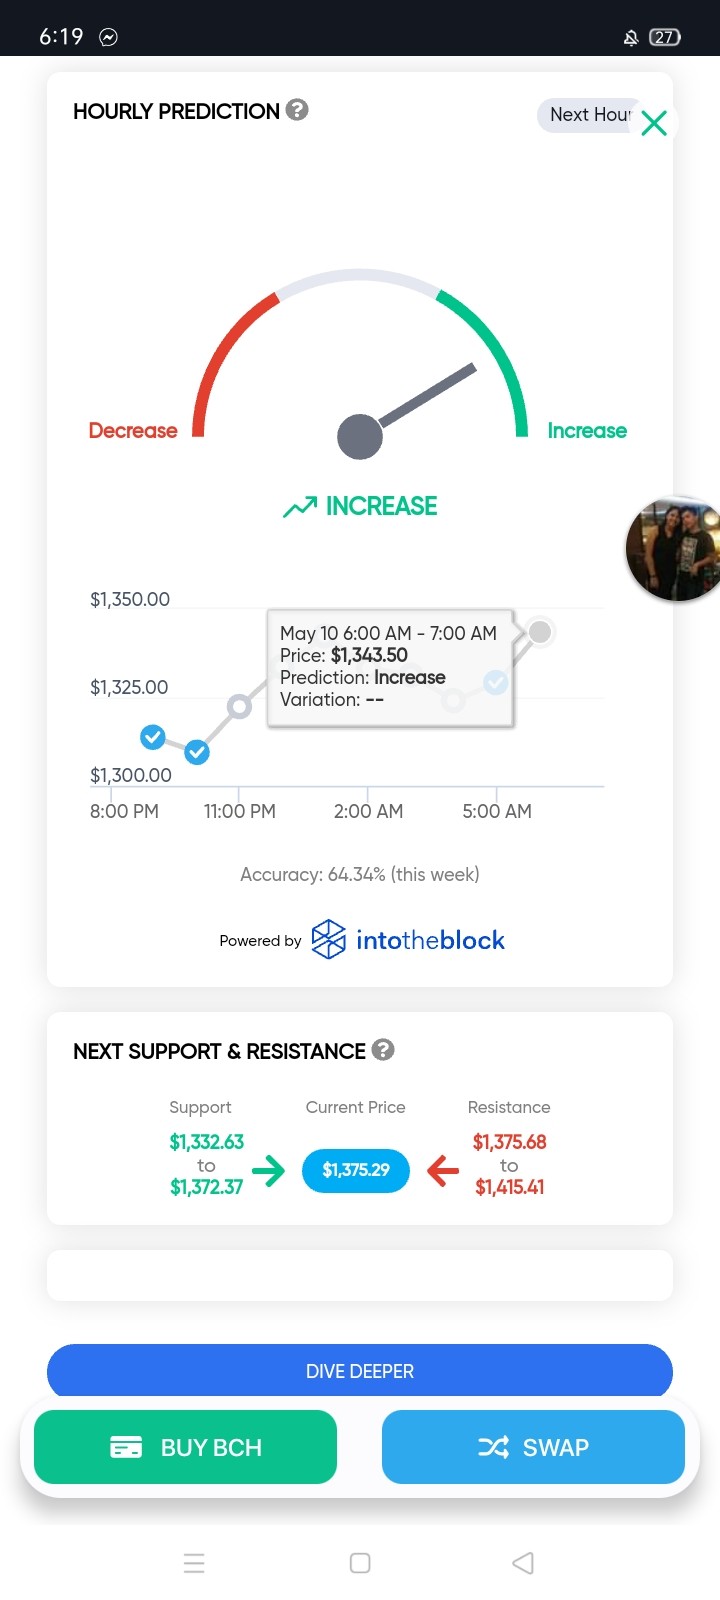Open the Next Hour dropdown
720x1600 pixels.
pos(591,115)
